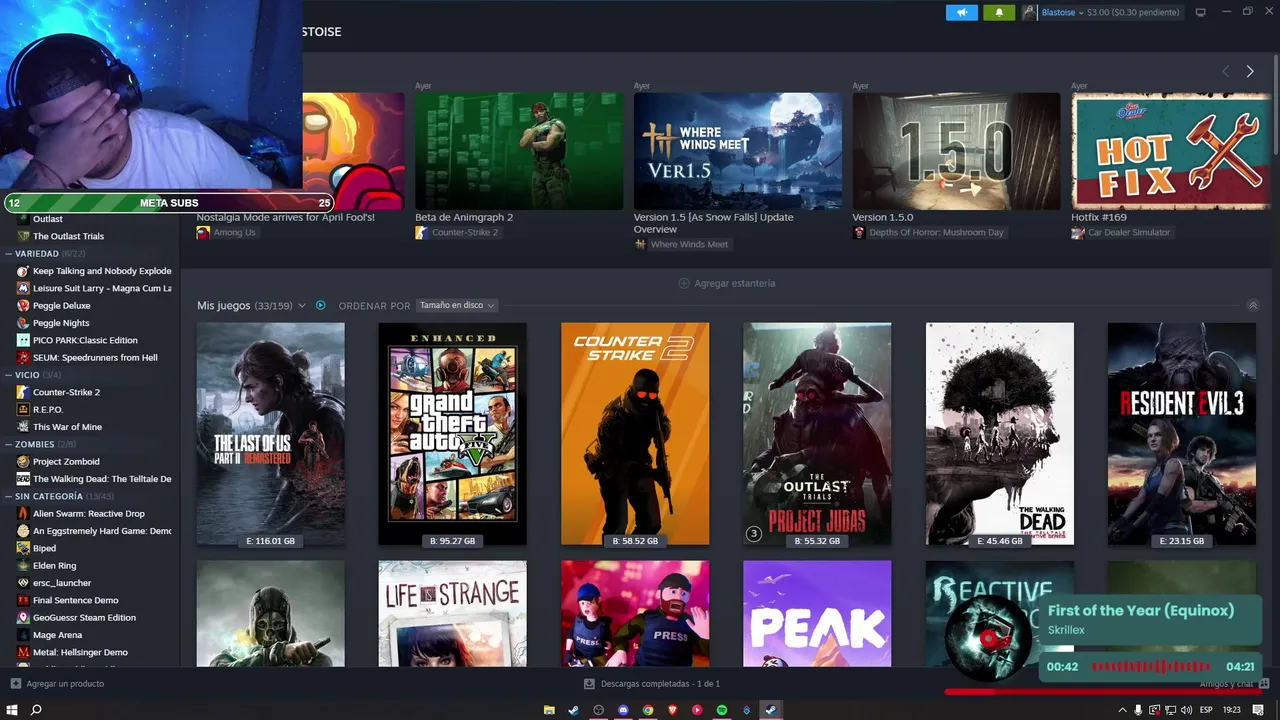This screenshot has width=1280, height=720.
Task: Seek in the Skrillex track waveform bar
Action: 1151,667
